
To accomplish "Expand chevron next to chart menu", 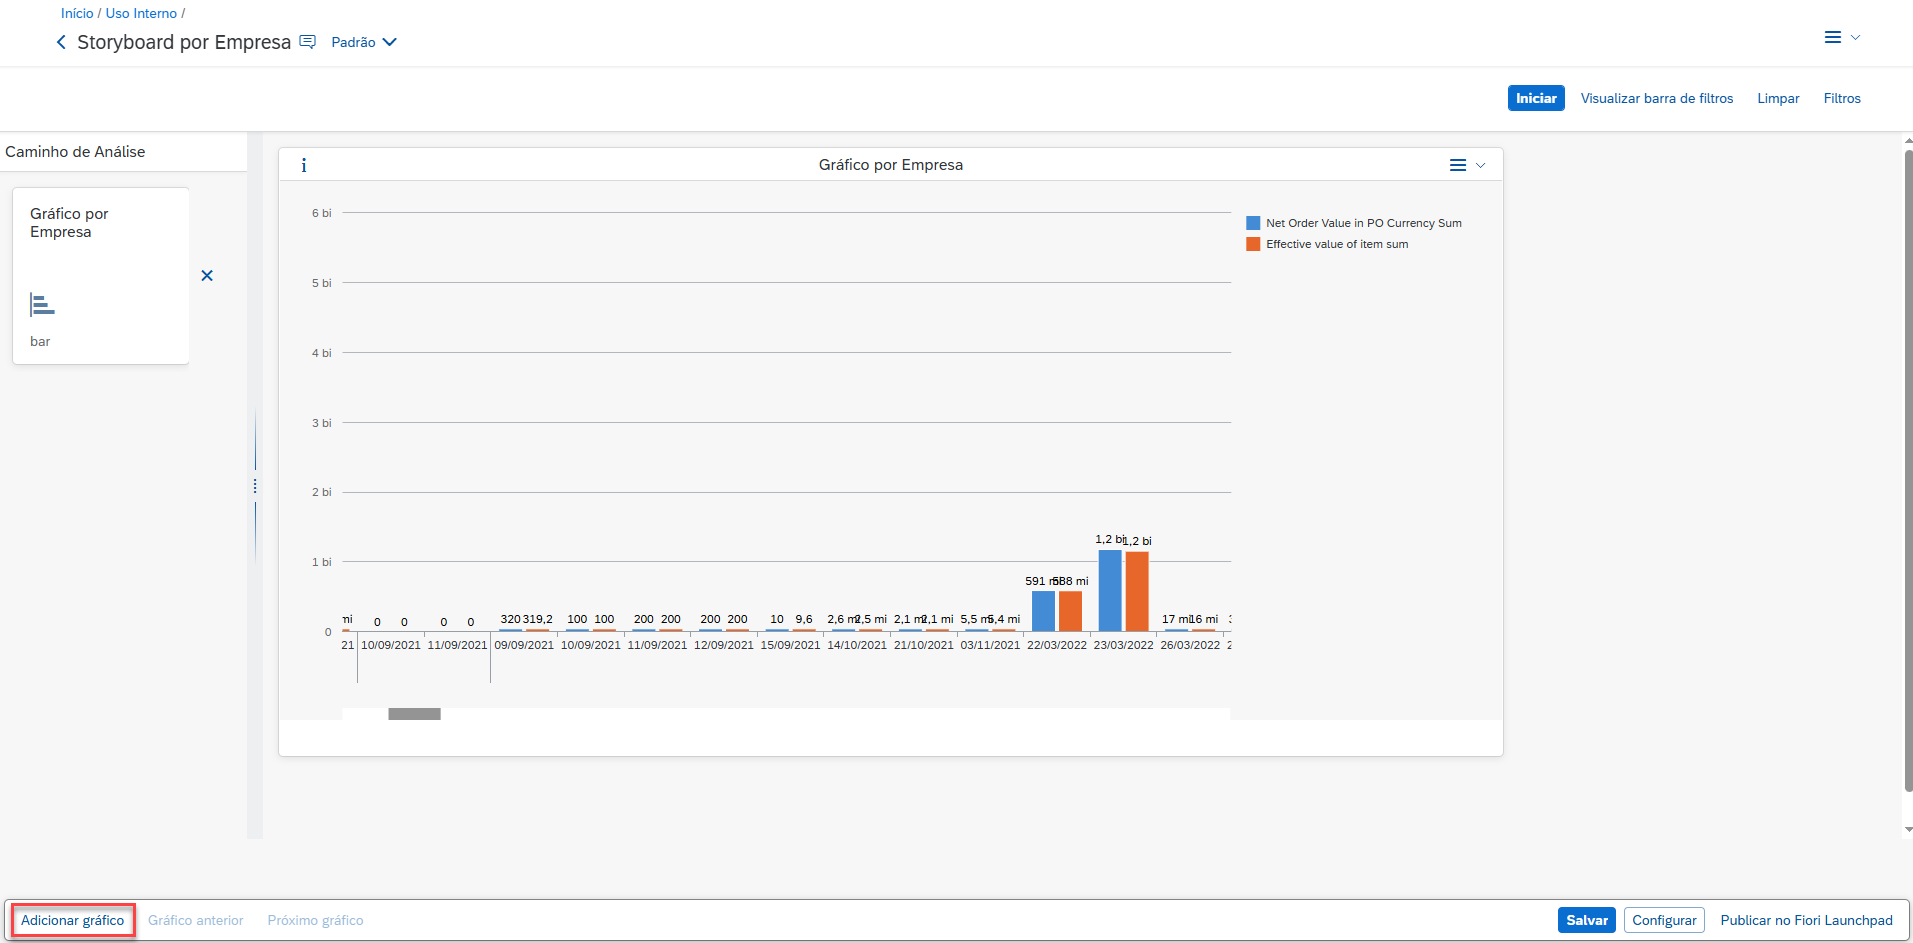I will (1481, 165).
